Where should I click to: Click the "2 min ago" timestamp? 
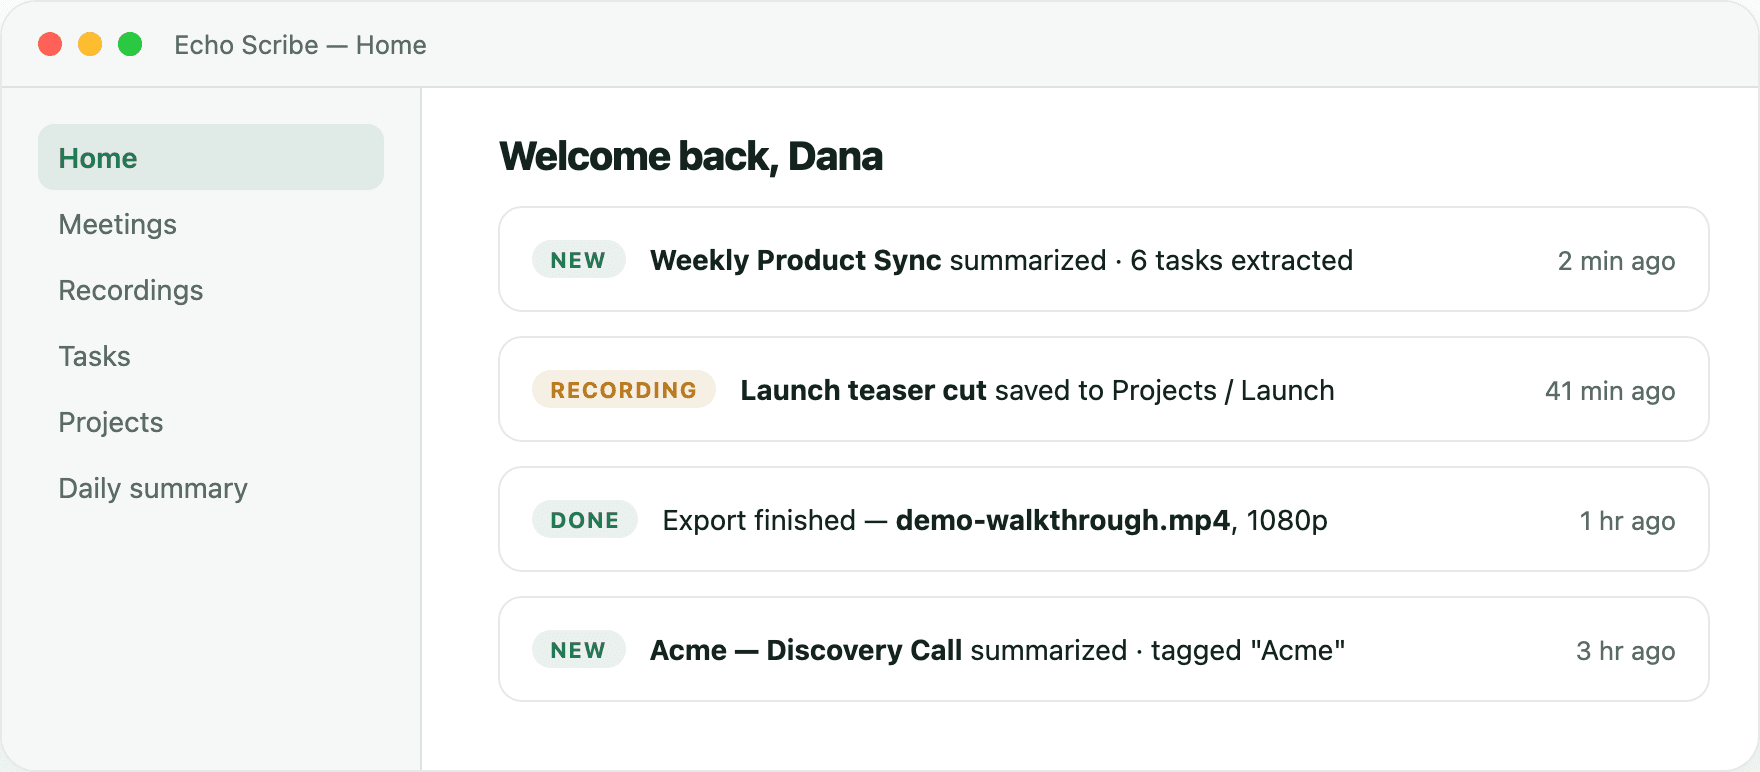(1616, 261)
